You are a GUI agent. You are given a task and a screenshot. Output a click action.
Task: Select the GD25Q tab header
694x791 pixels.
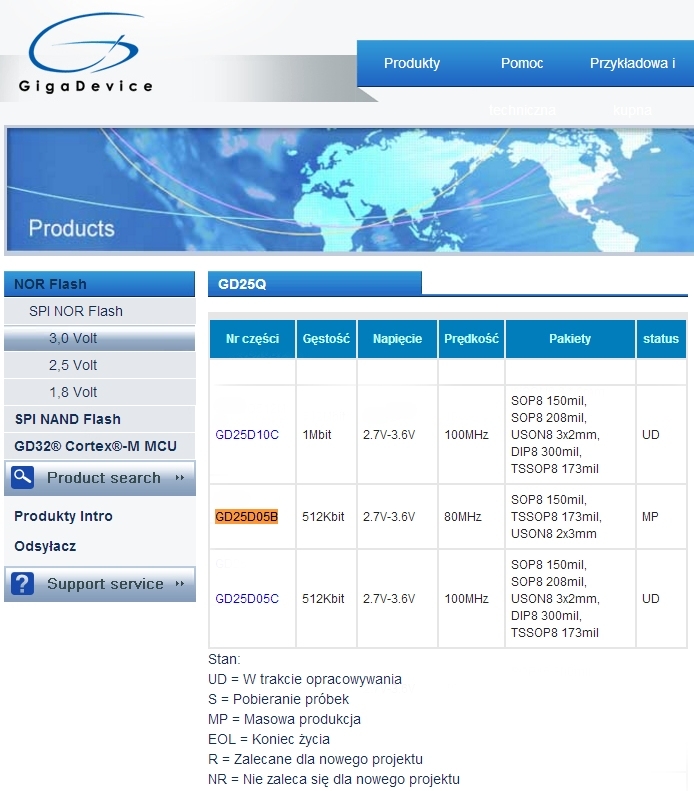[315, 284]
